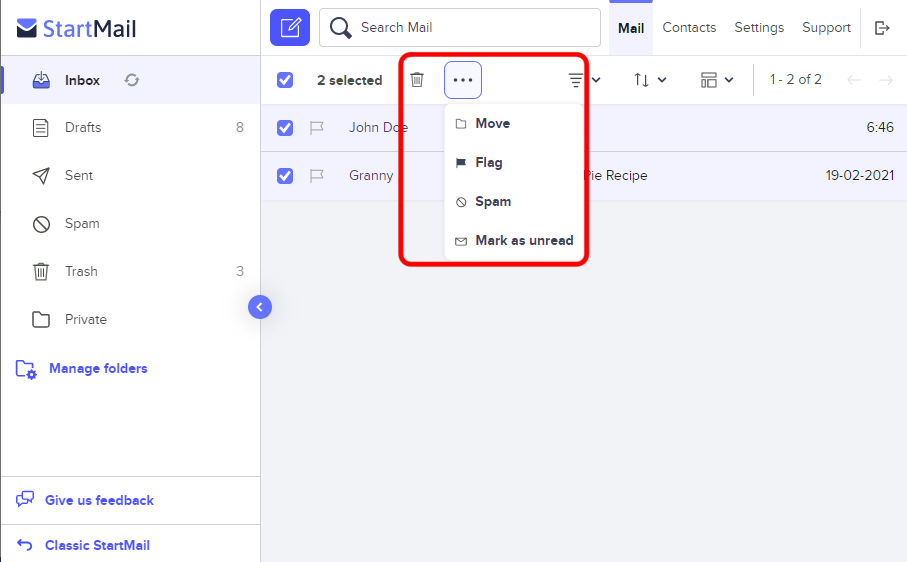The height and width of the screenshot is (562, 907).
Task: Refresh the Inbox with the sync icon
Action: click(132, 80)
